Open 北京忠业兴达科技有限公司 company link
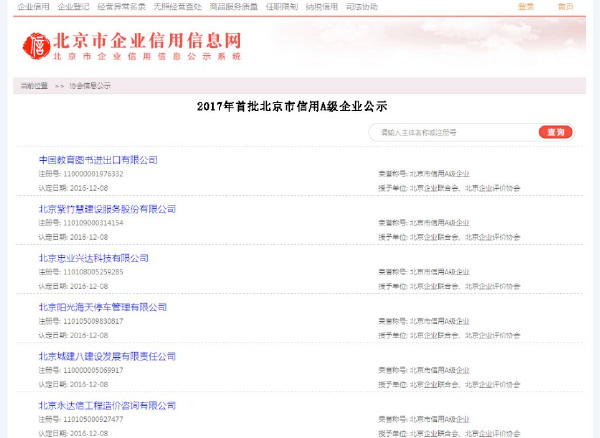The height and width of the screenshot is (438, 600). [94, 258]
